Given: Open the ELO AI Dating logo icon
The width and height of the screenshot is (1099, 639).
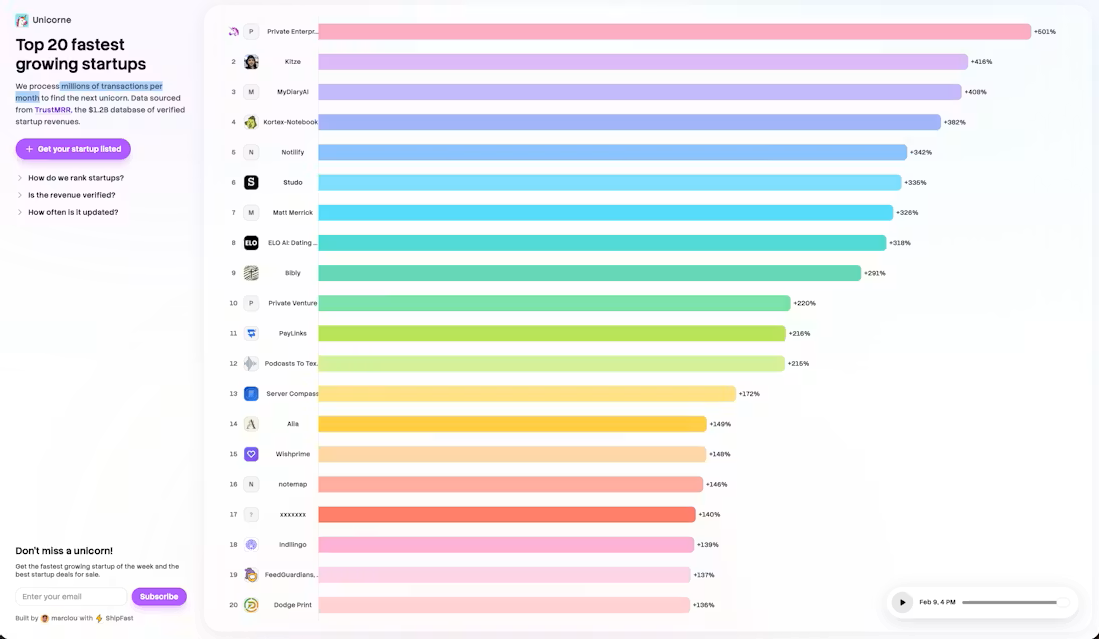Looking at the screenshot, I should [x=251, y=242].
